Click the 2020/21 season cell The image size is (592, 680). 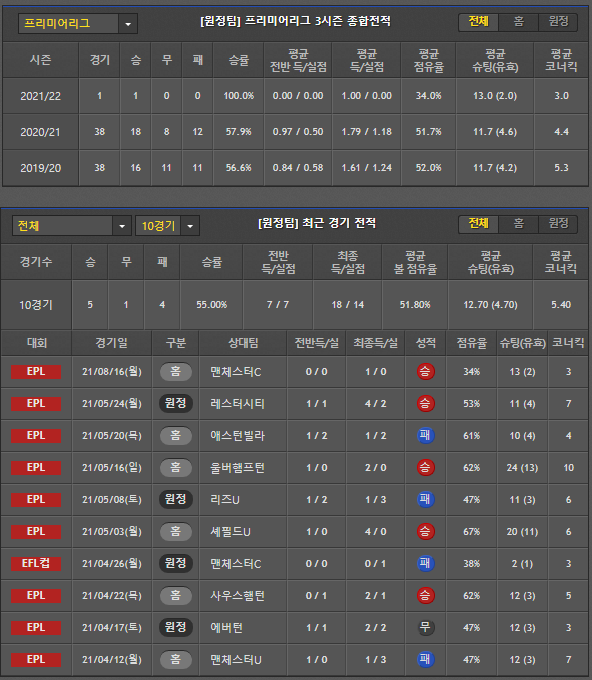point(41,132)
